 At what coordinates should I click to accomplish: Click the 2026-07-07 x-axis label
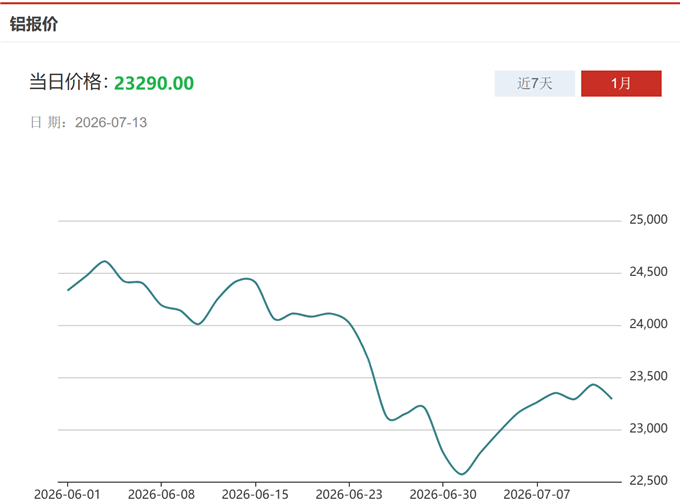coord(537,494)
